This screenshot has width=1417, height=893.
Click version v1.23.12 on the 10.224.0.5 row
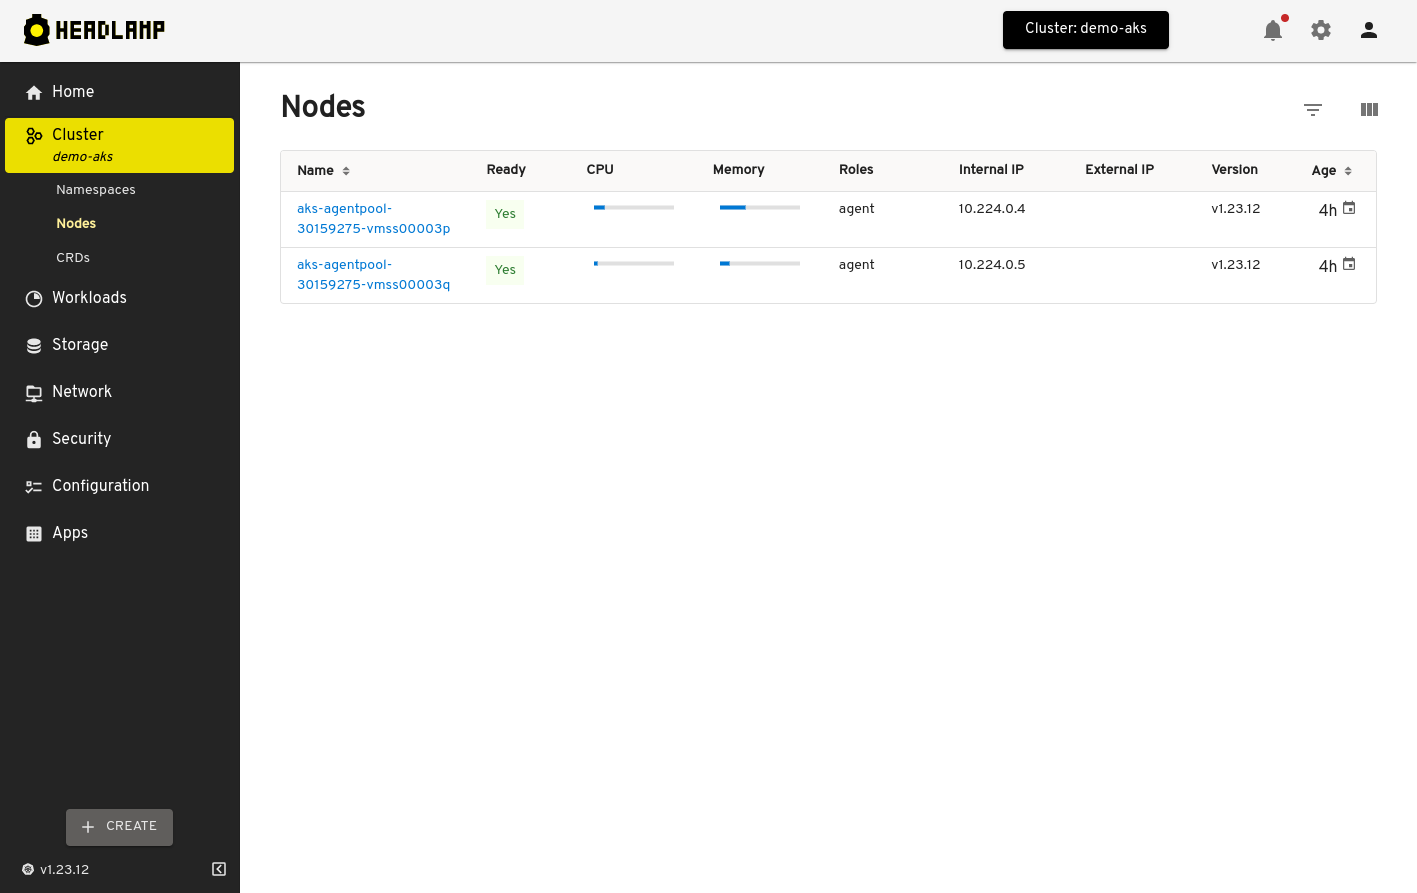tap(1236, 265)
